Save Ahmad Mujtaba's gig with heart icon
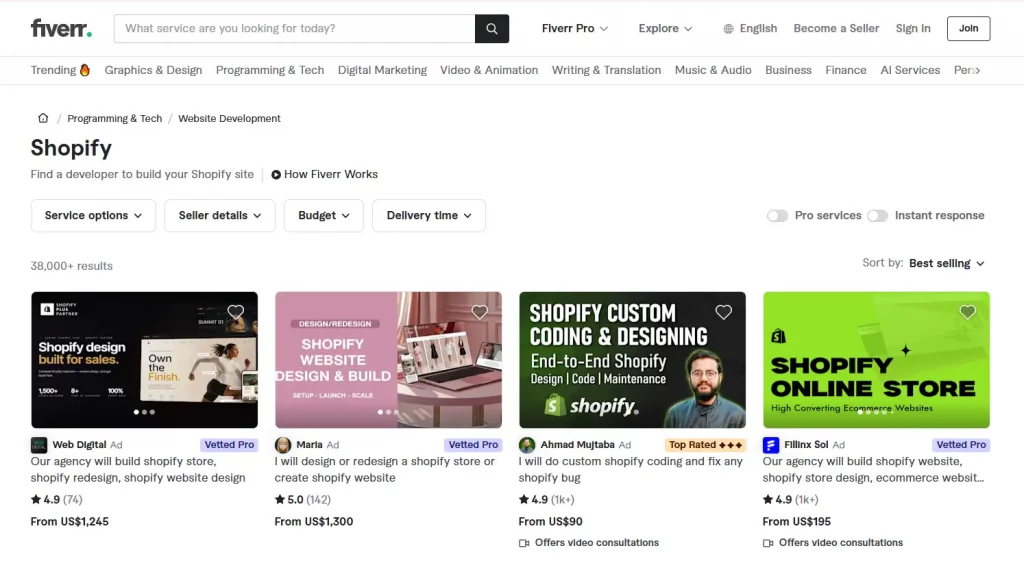Viewport: 1024px width, 570px height. 724,312
